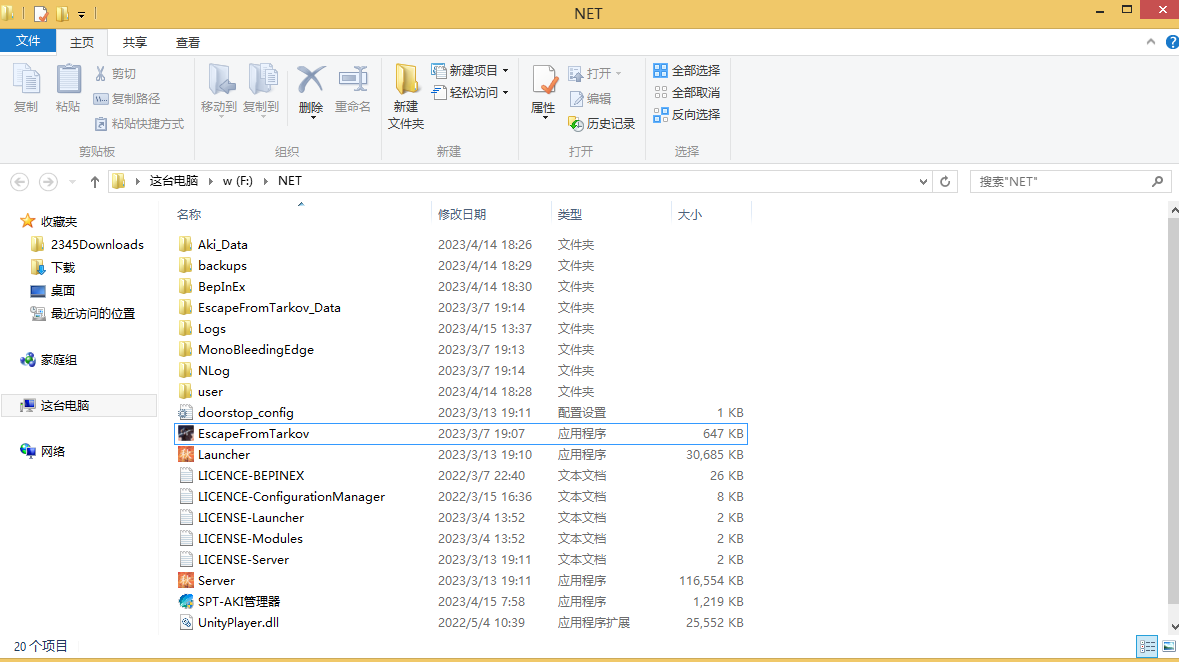This screenshot has width=1179, height=662.
Task: Click 历史记录 (History) in ribbon
Action: tap(602, 123)
